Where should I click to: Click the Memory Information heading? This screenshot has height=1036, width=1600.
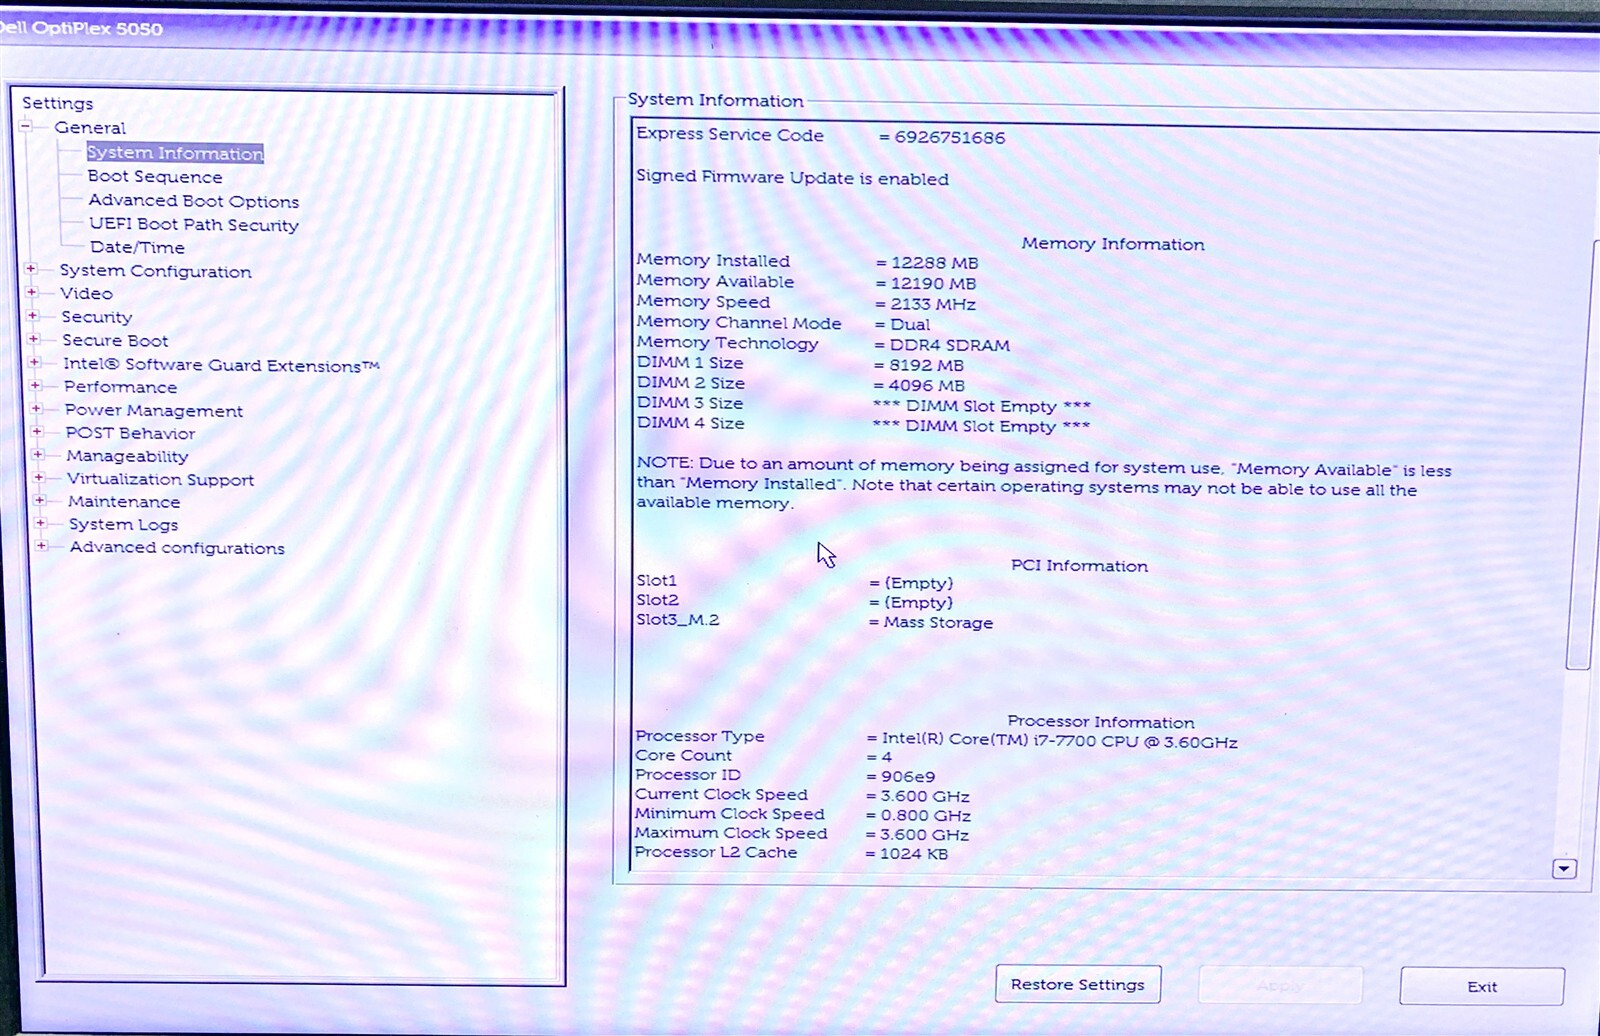click(x=1113, y=244)
